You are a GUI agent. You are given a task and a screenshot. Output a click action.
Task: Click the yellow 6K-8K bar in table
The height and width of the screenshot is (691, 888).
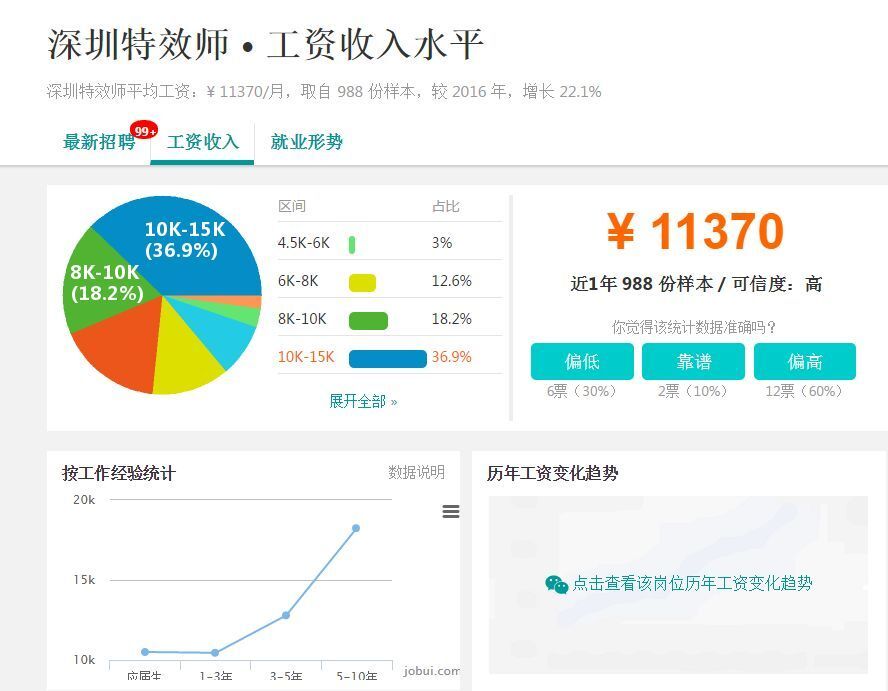(x=362, y=282)
